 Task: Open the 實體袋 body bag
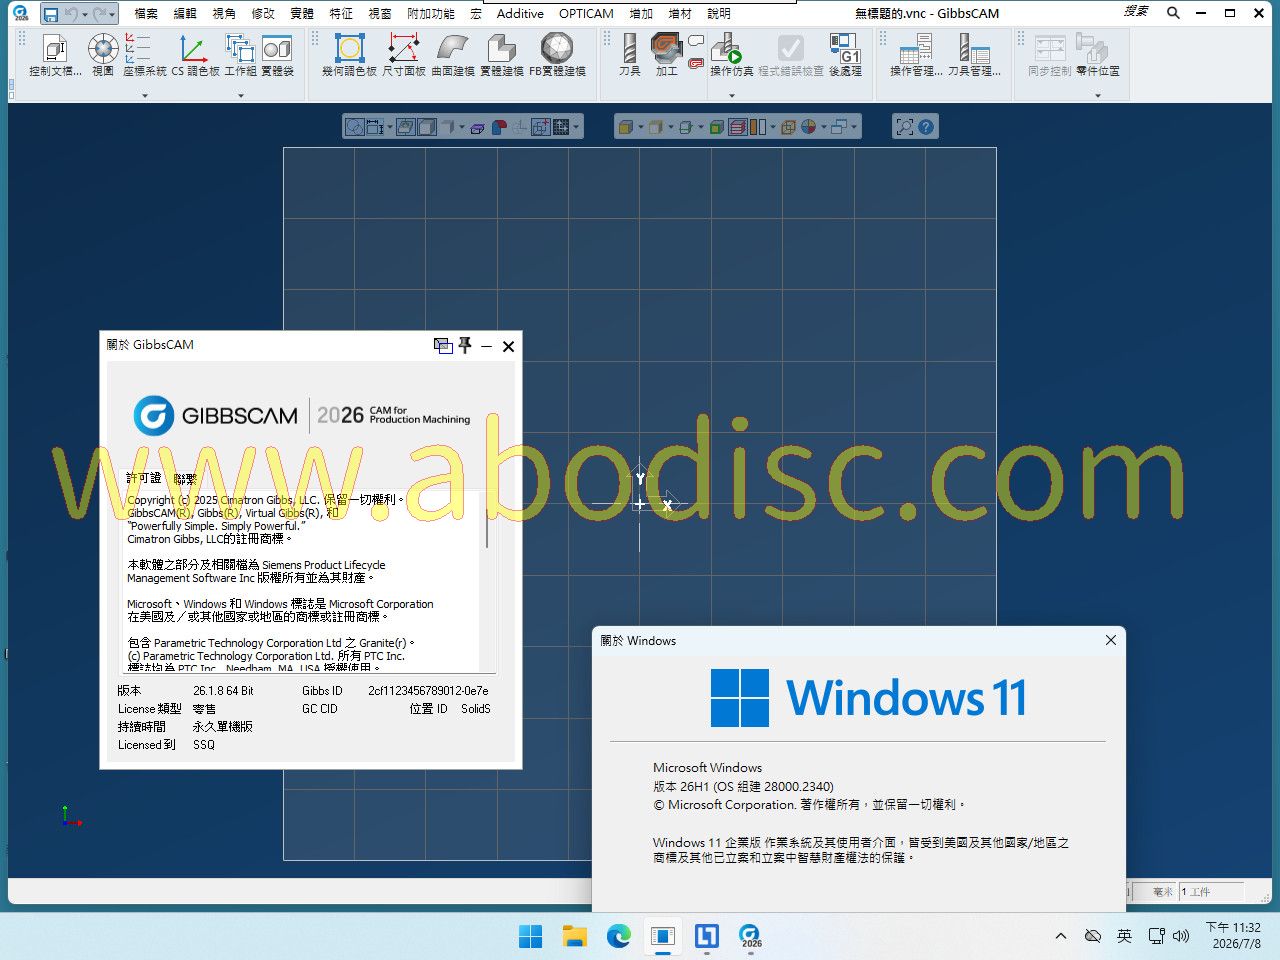tap(277, 55)
